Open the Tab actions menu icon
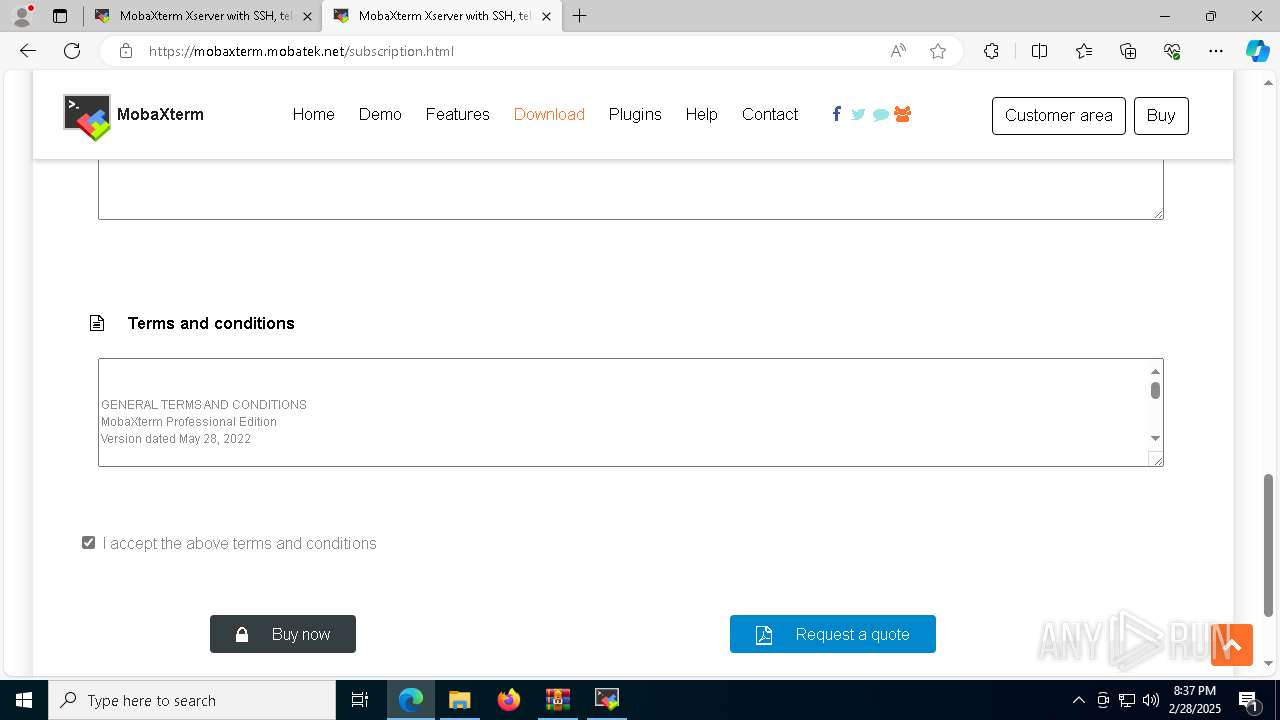1280x720 pixels. 60,16
